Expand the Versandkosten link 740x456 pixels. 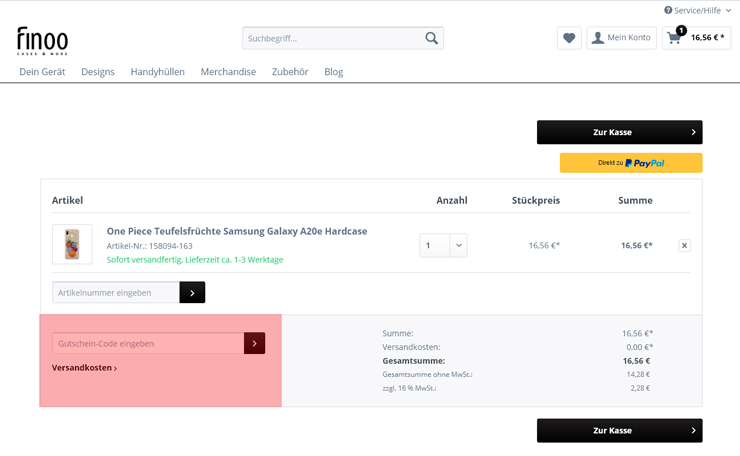point(84,368)
